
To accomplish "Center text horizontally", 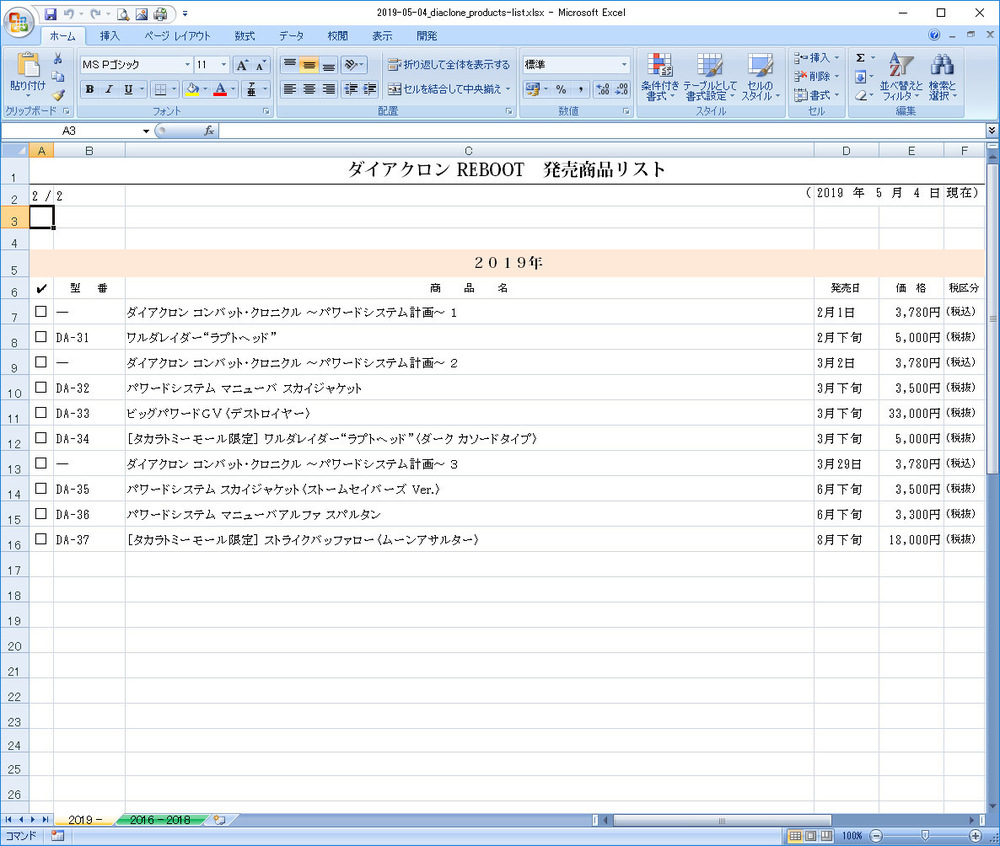I will [309, 89].
